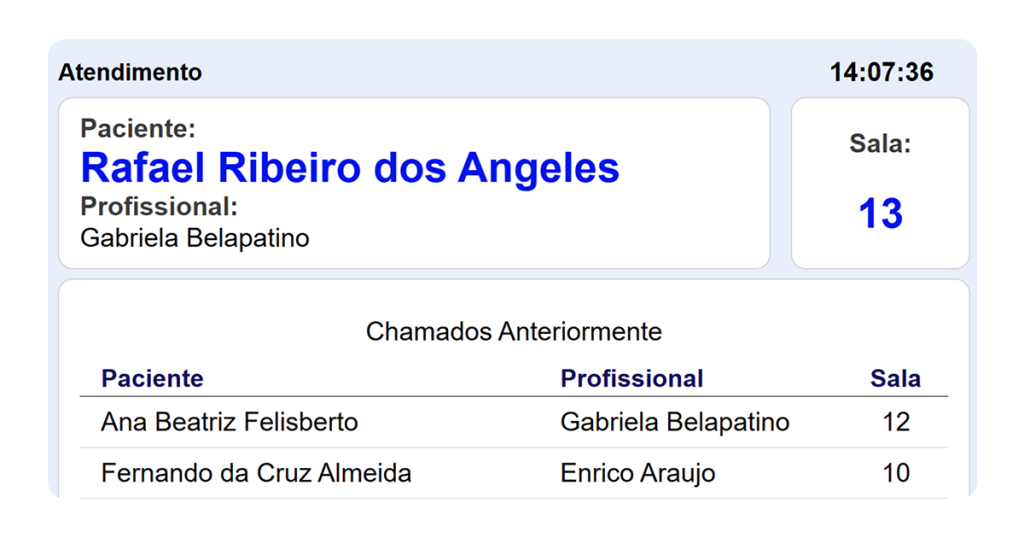Image resolution: width=1024 pixels, height=538 pixels.
Task: Click room 10 in the history table
Action: point(895,473)
